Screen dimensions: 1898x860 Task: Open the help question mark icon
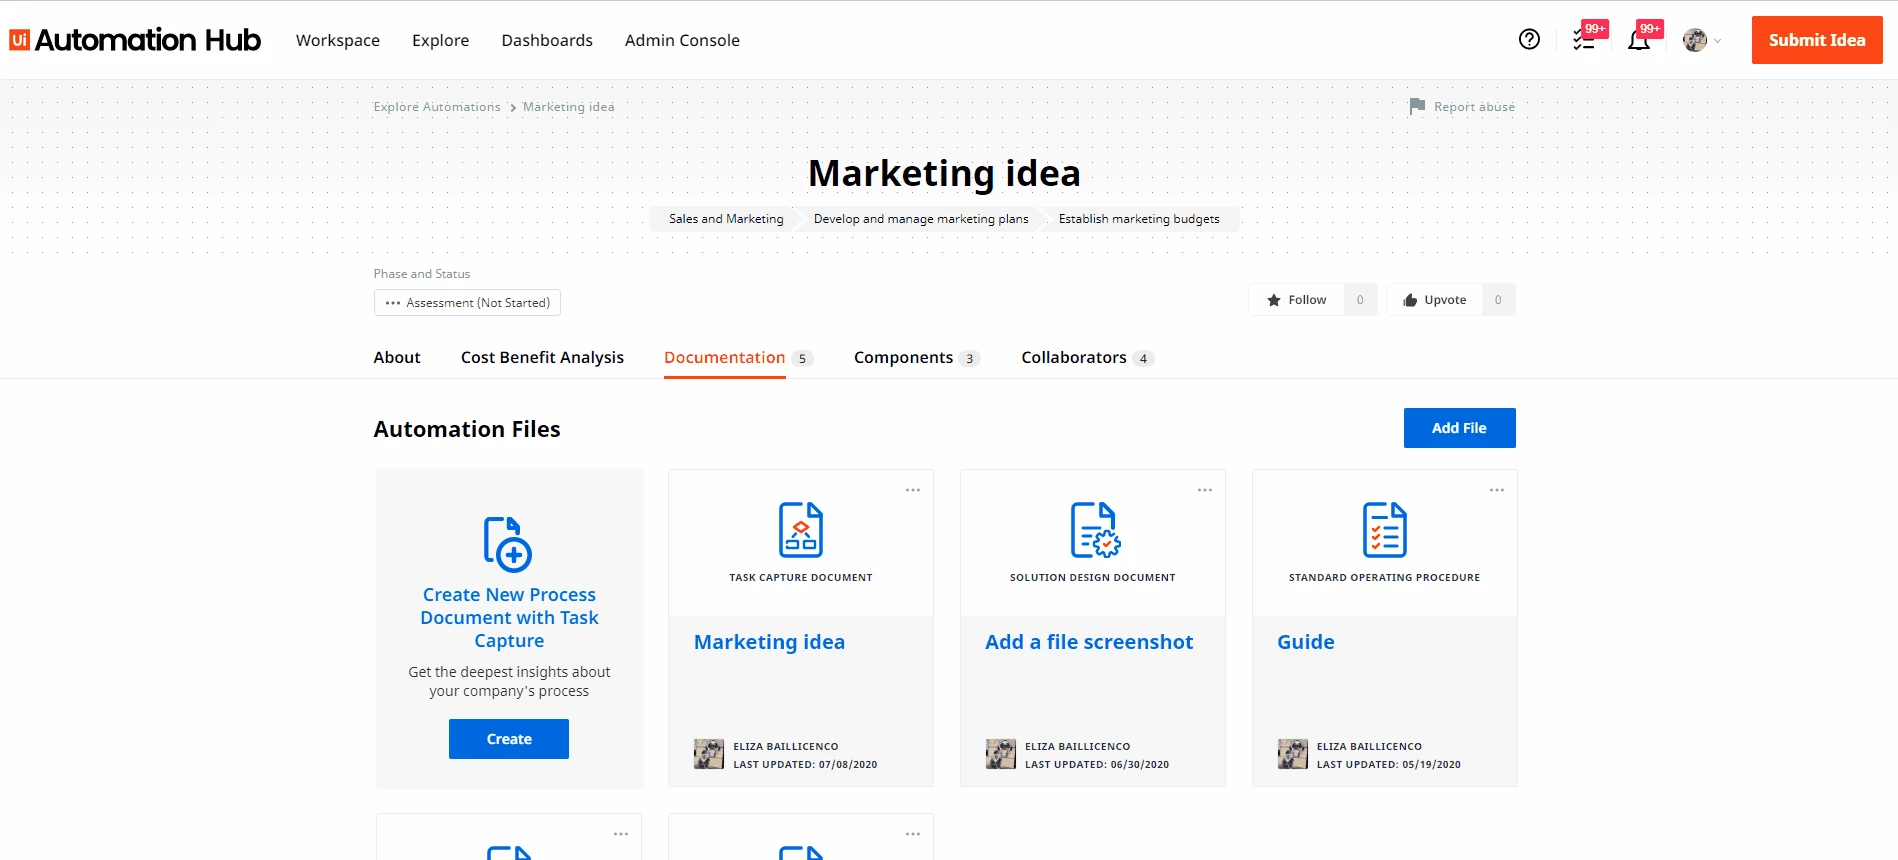coord(1529,39)
